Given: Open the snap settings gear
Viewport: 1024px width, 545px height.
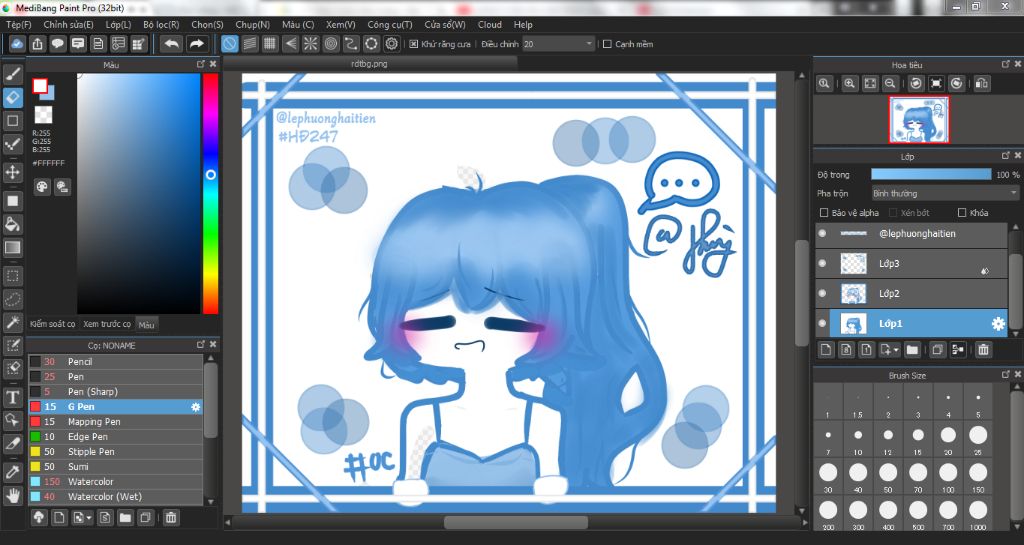Looking at the screenshot, I should pos(392,44).
